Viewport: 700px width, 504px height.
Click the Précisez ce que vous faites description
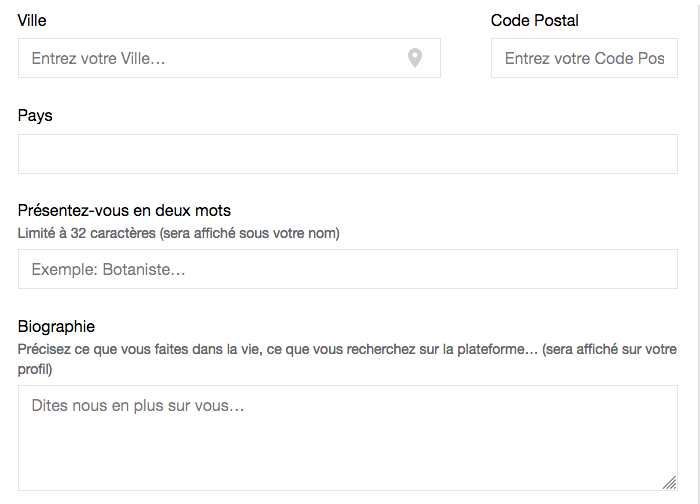[347, 359]
